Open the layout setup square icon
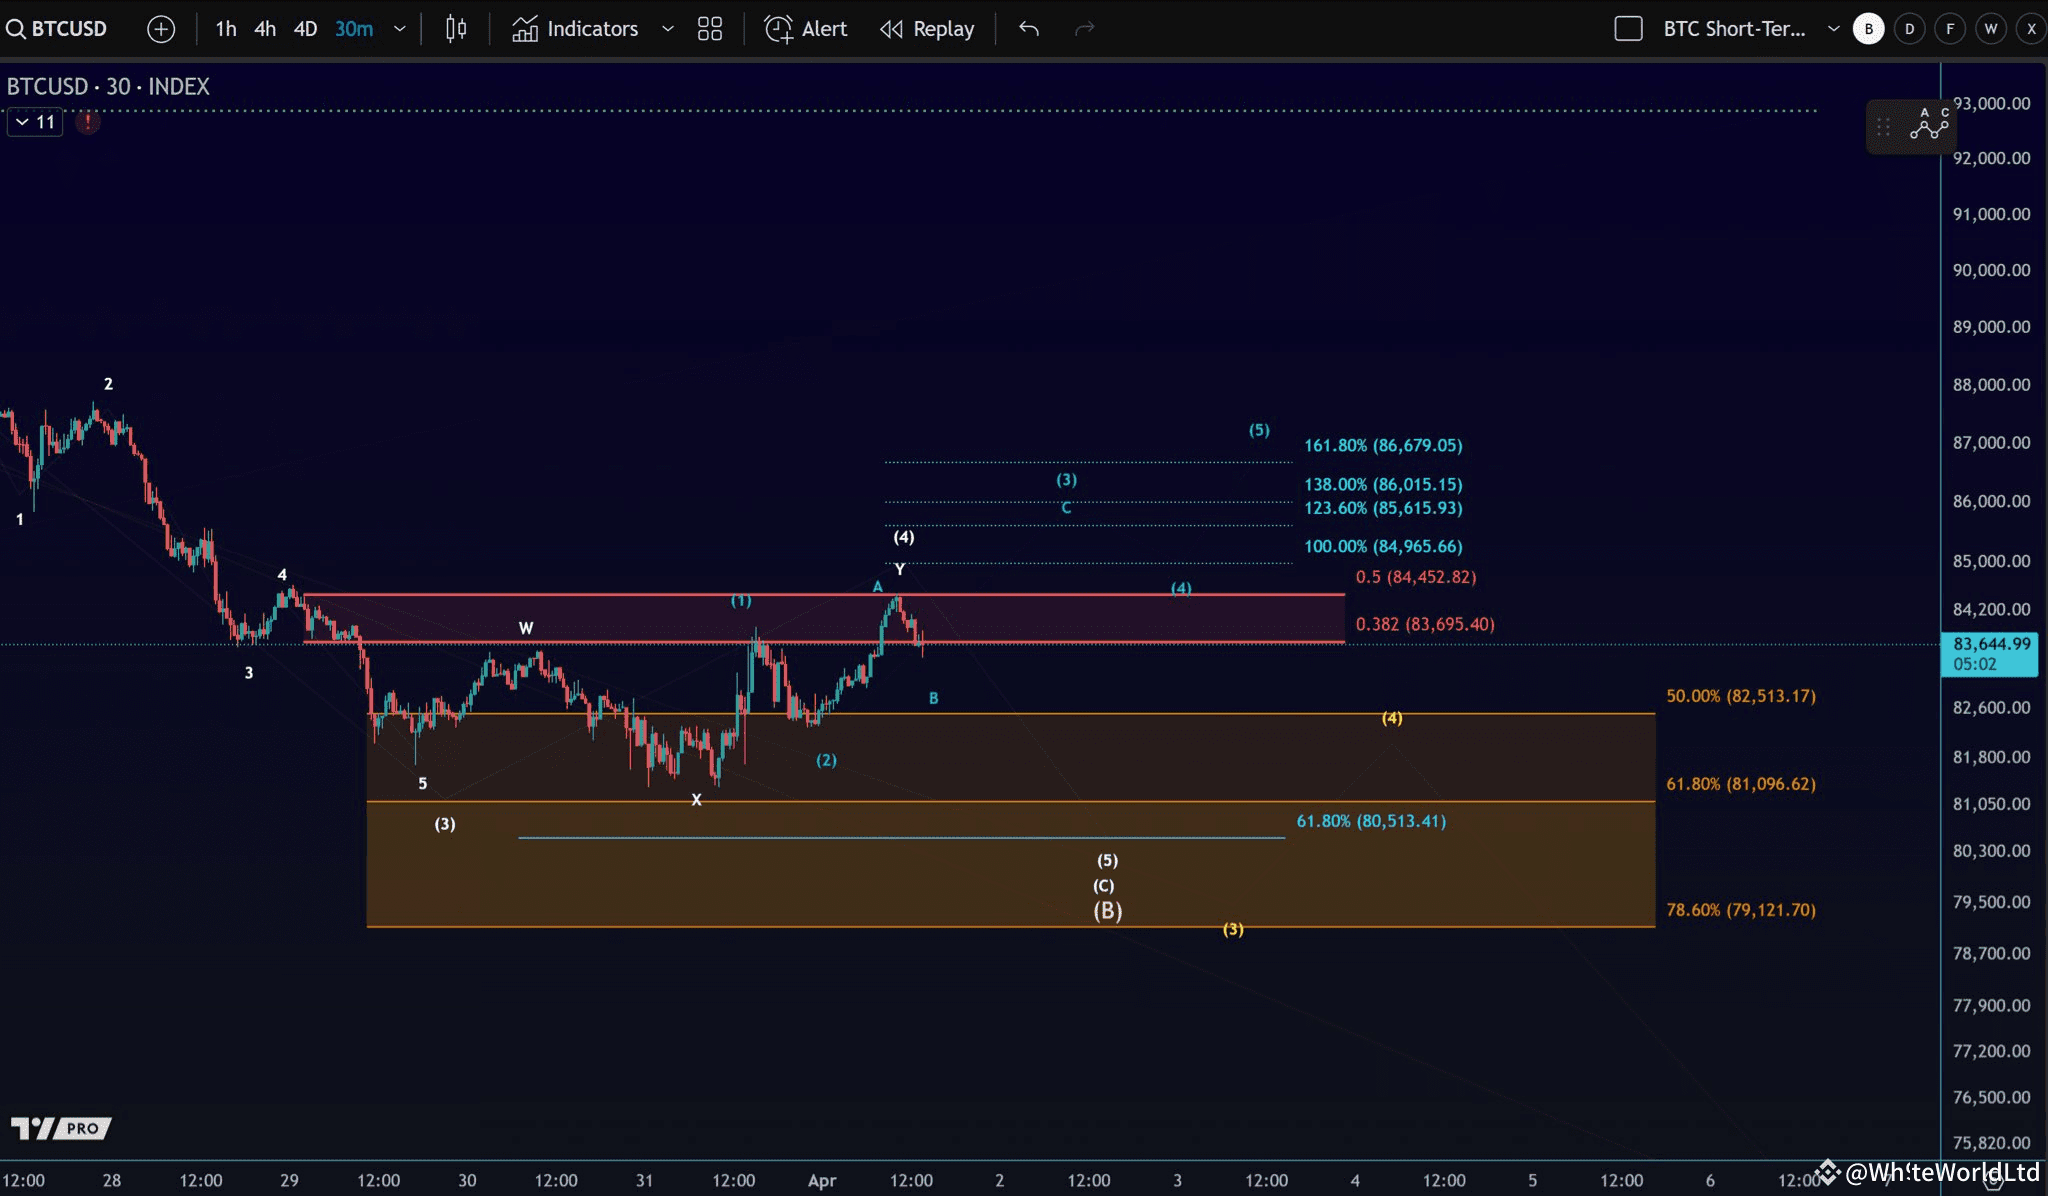Screen dimensions: 2048x1196 tap(1629, 29)
